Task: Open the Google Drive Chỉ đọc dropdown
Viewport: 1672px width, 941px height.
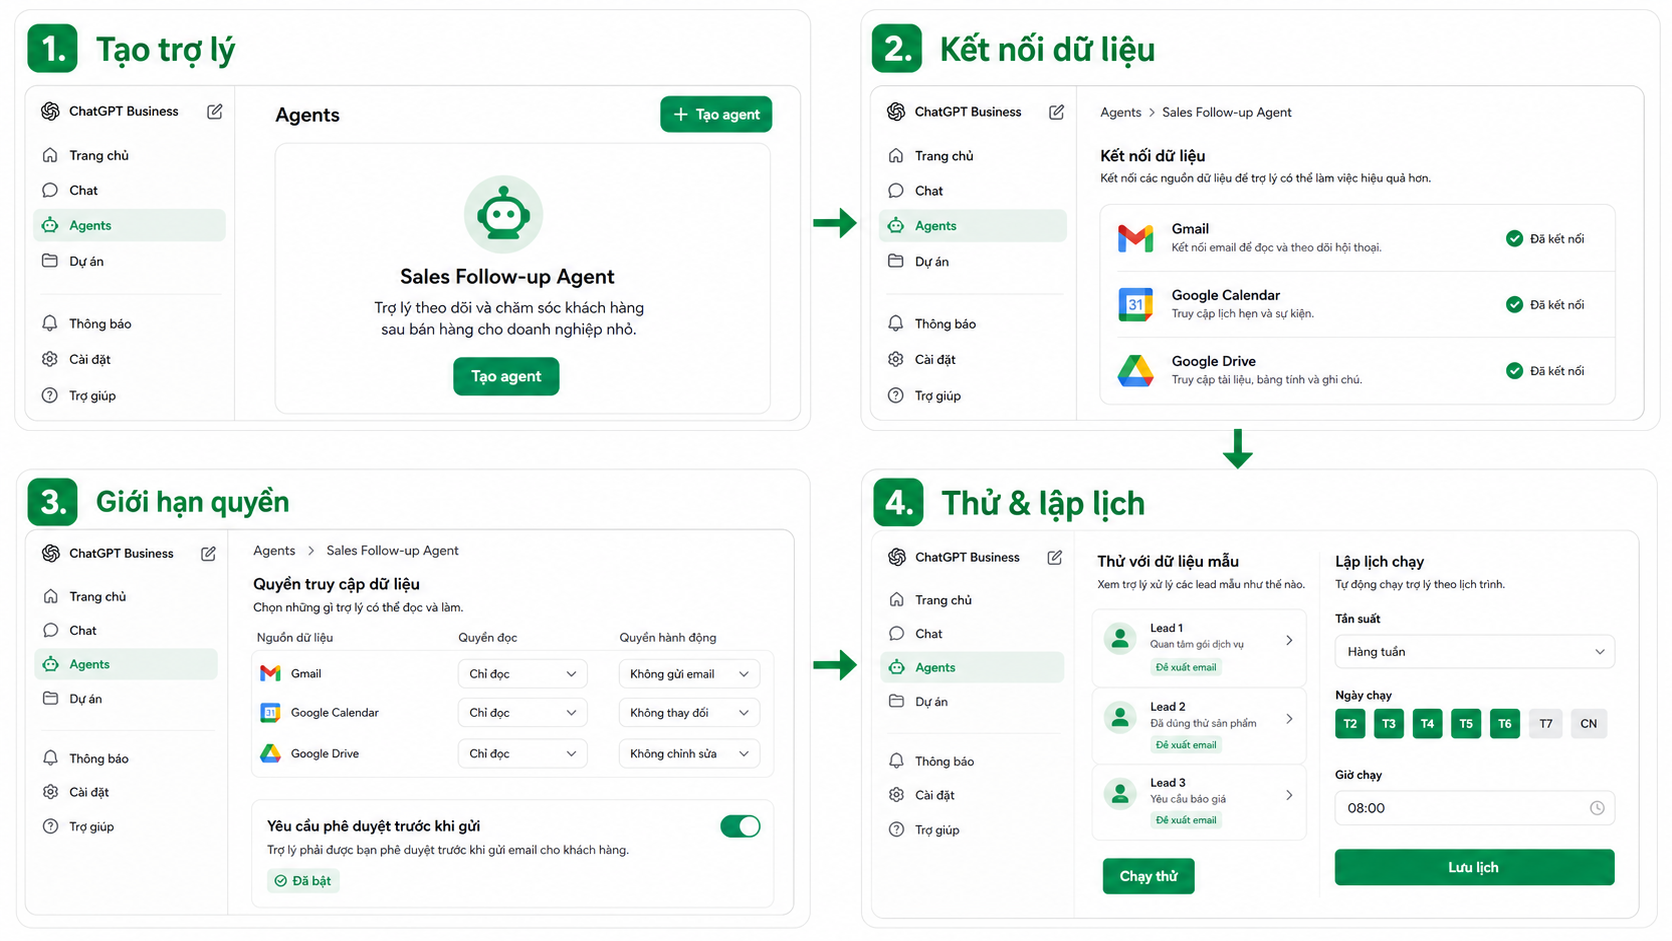Action: [x=522, y=753]
